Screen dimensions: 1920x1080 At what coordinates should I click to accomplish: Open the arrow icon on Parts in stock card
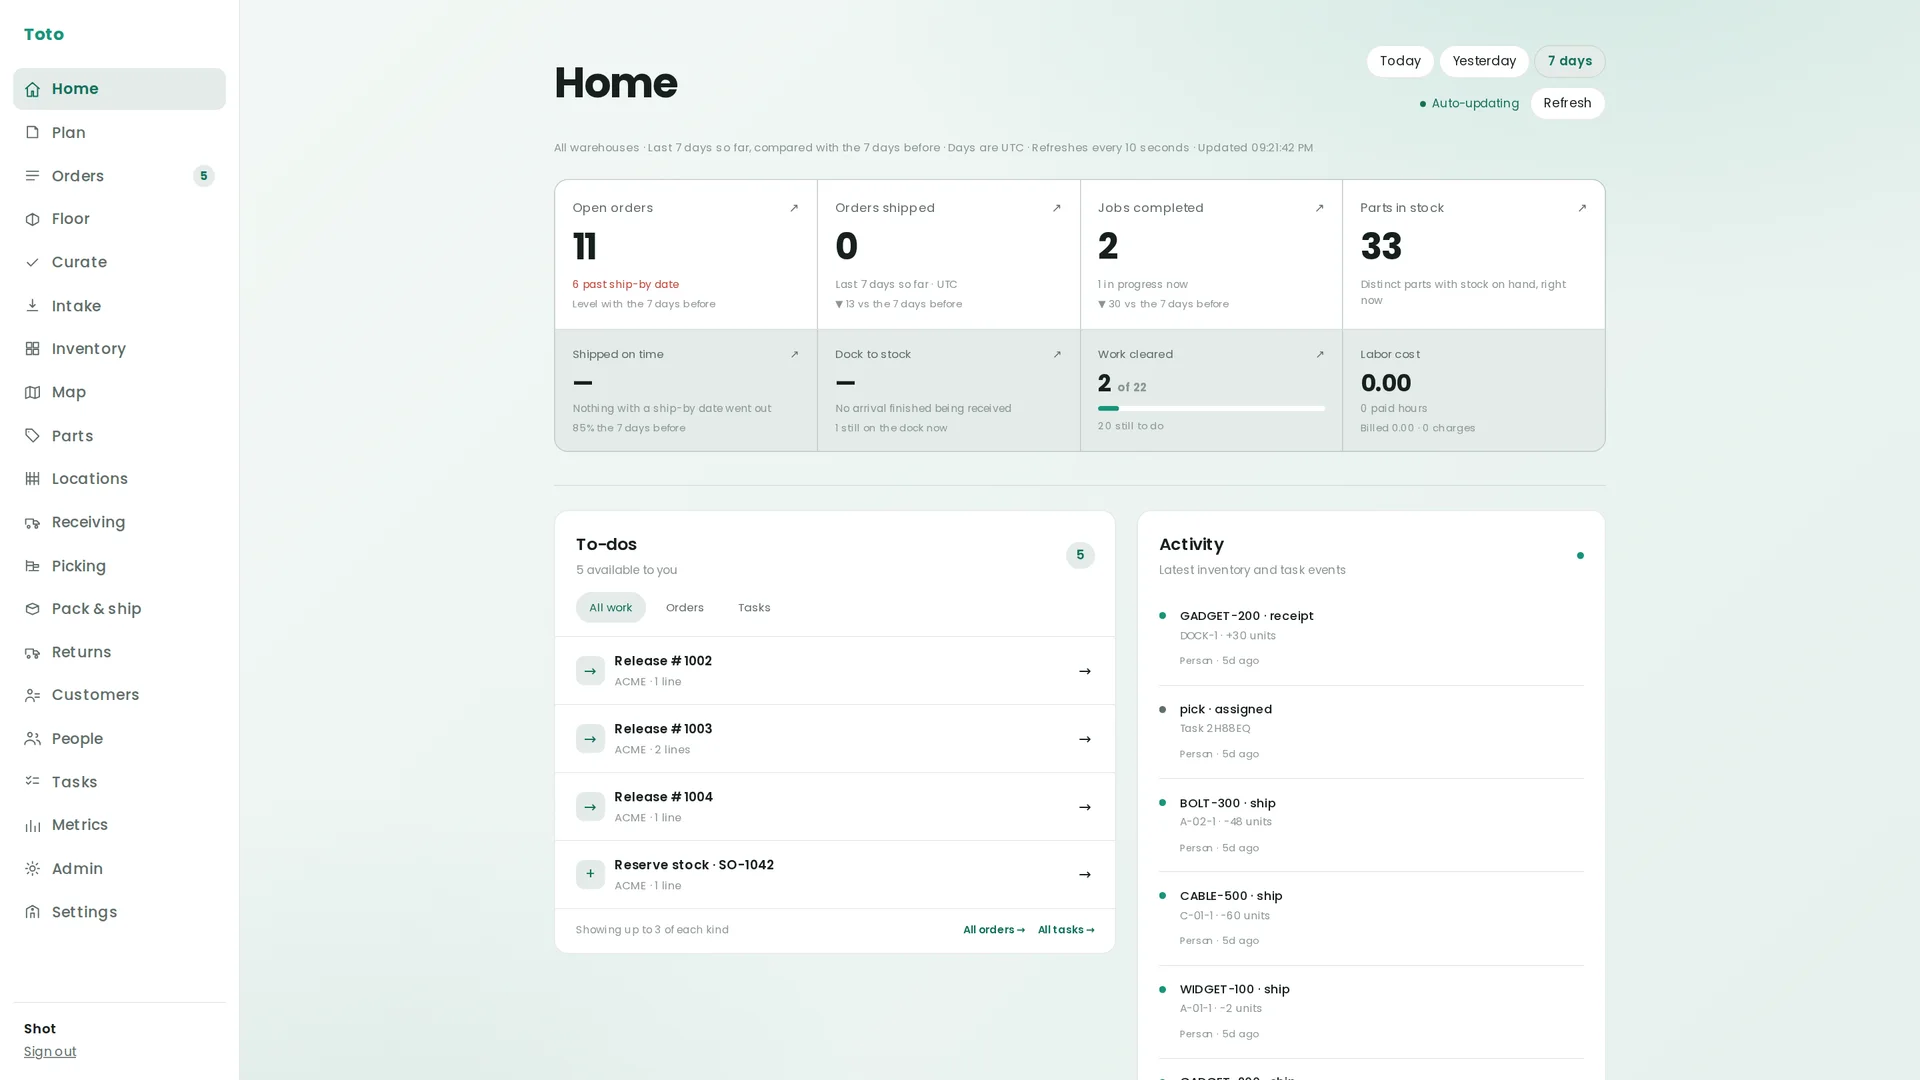(x=1582, y=208)
